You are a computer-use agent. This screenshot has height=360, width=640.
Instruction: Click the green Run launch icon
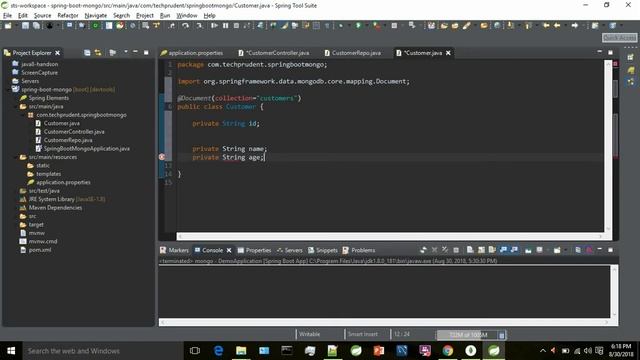tap(358, 26)
